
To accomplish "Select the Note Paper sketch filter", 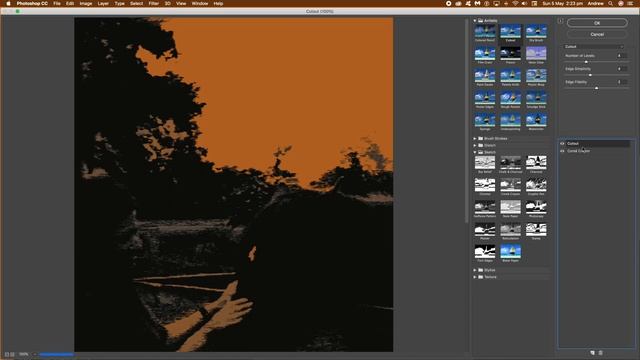I will pos(511,207).
